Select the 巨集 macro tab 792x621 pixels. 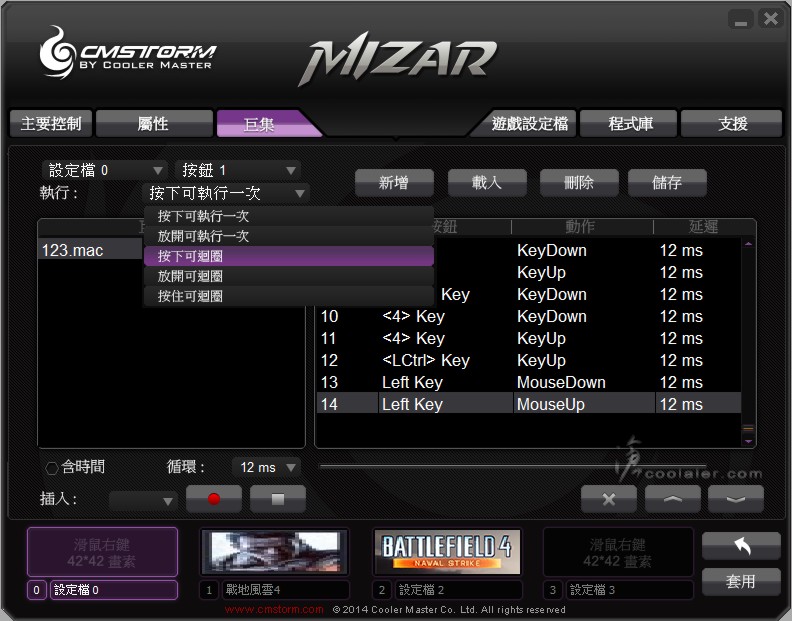click(x=263, y=124)
